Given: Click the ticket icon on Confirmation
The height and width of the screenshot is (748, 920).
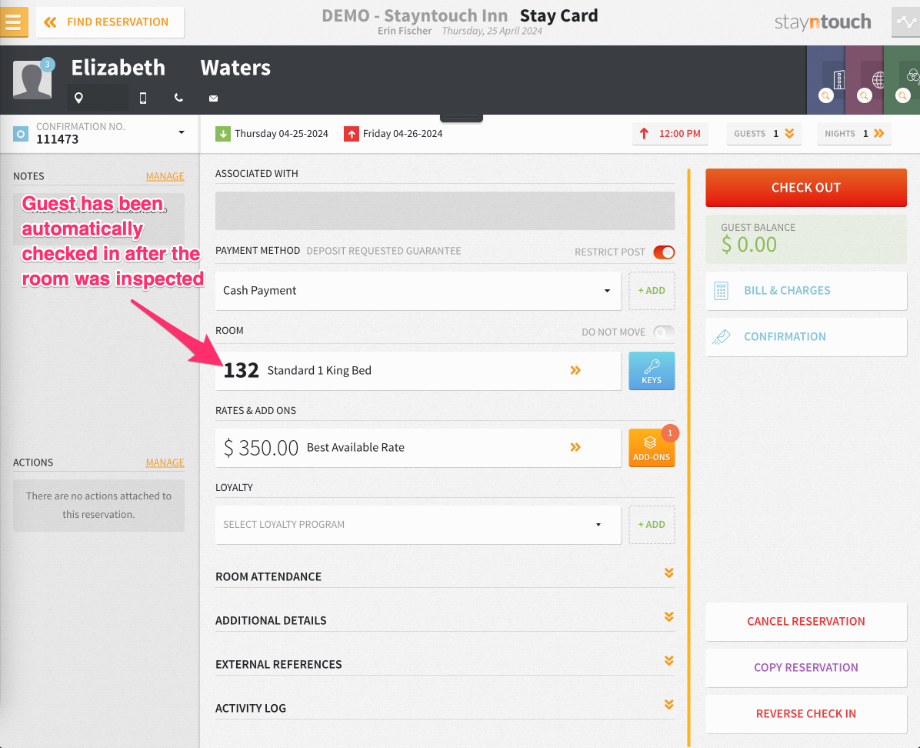Looking at the screenshot, I should pyautogui.click(x=721, y=337).
